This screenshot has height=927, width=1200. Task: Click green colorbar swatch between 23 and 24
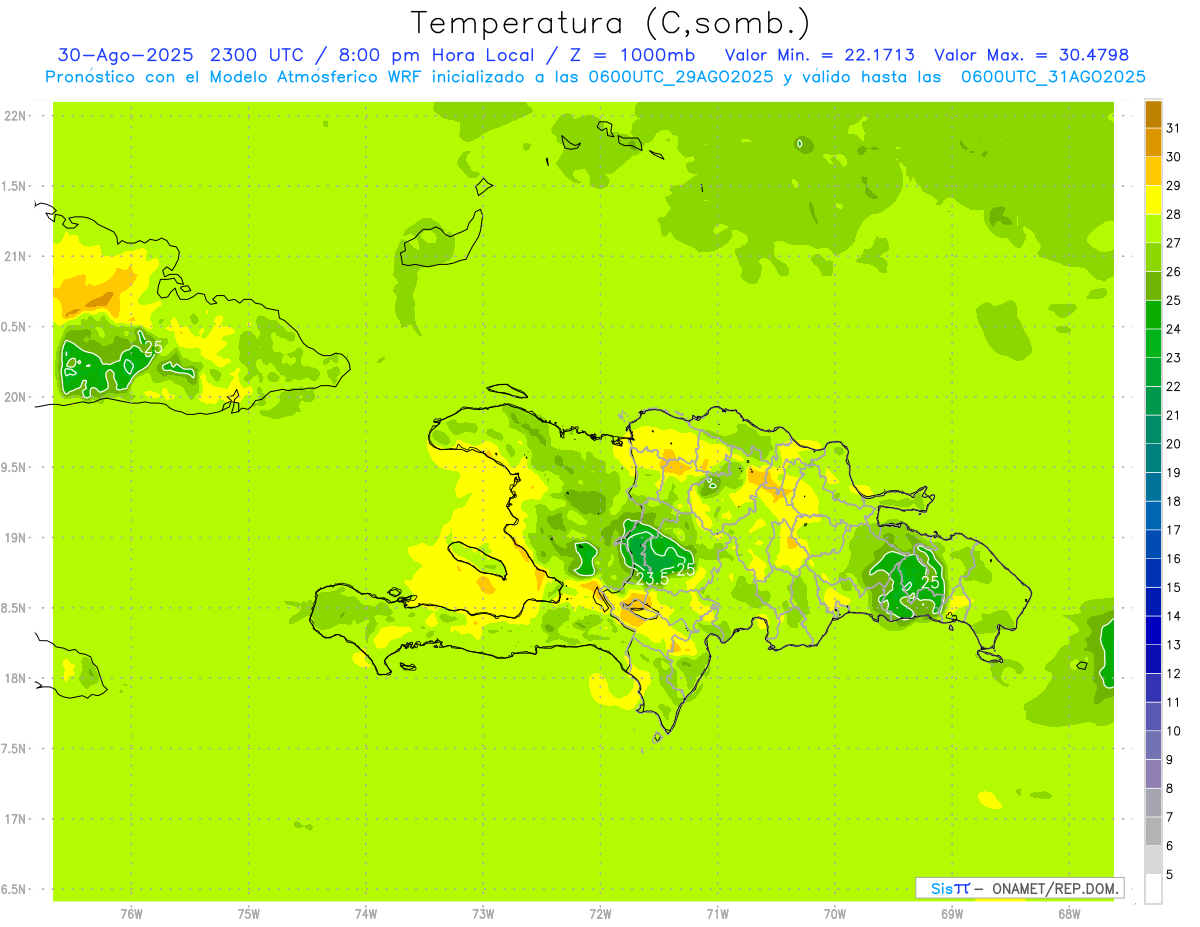[1153, 343]
